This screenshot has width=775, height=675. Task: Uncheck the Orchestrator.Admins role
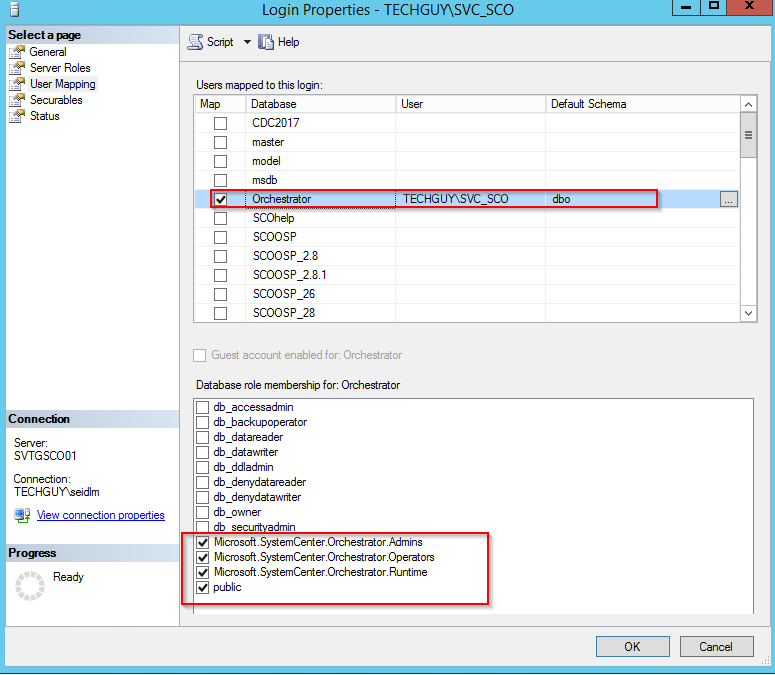203,543
